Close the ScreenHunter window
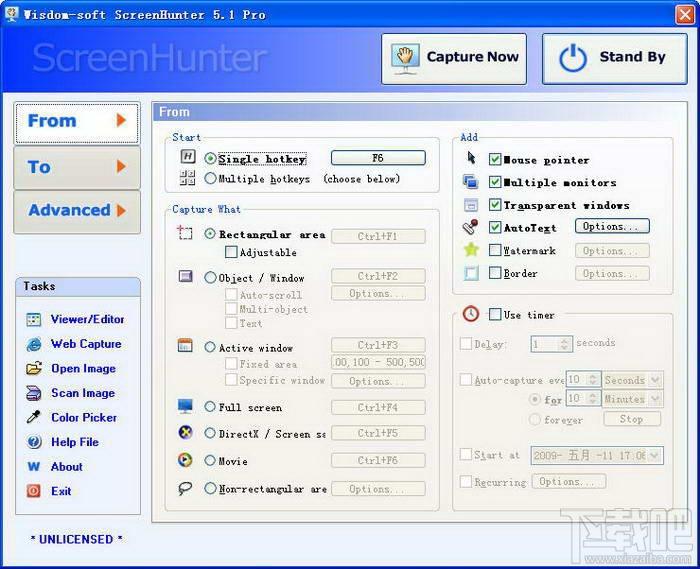This screenshot has width=700, height=569. click(685, 14)
